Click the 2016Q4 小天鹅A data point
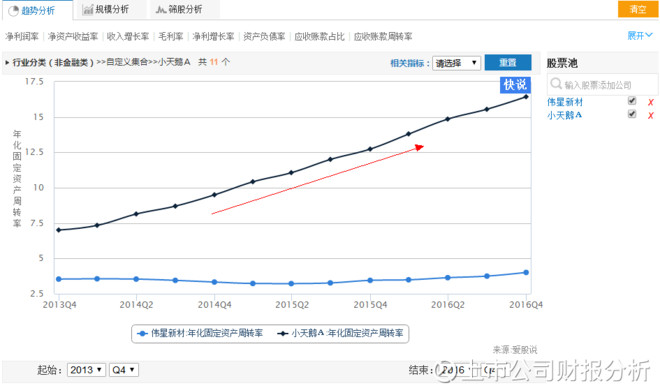The image size is (660, 388). click(x=526, y=97)
